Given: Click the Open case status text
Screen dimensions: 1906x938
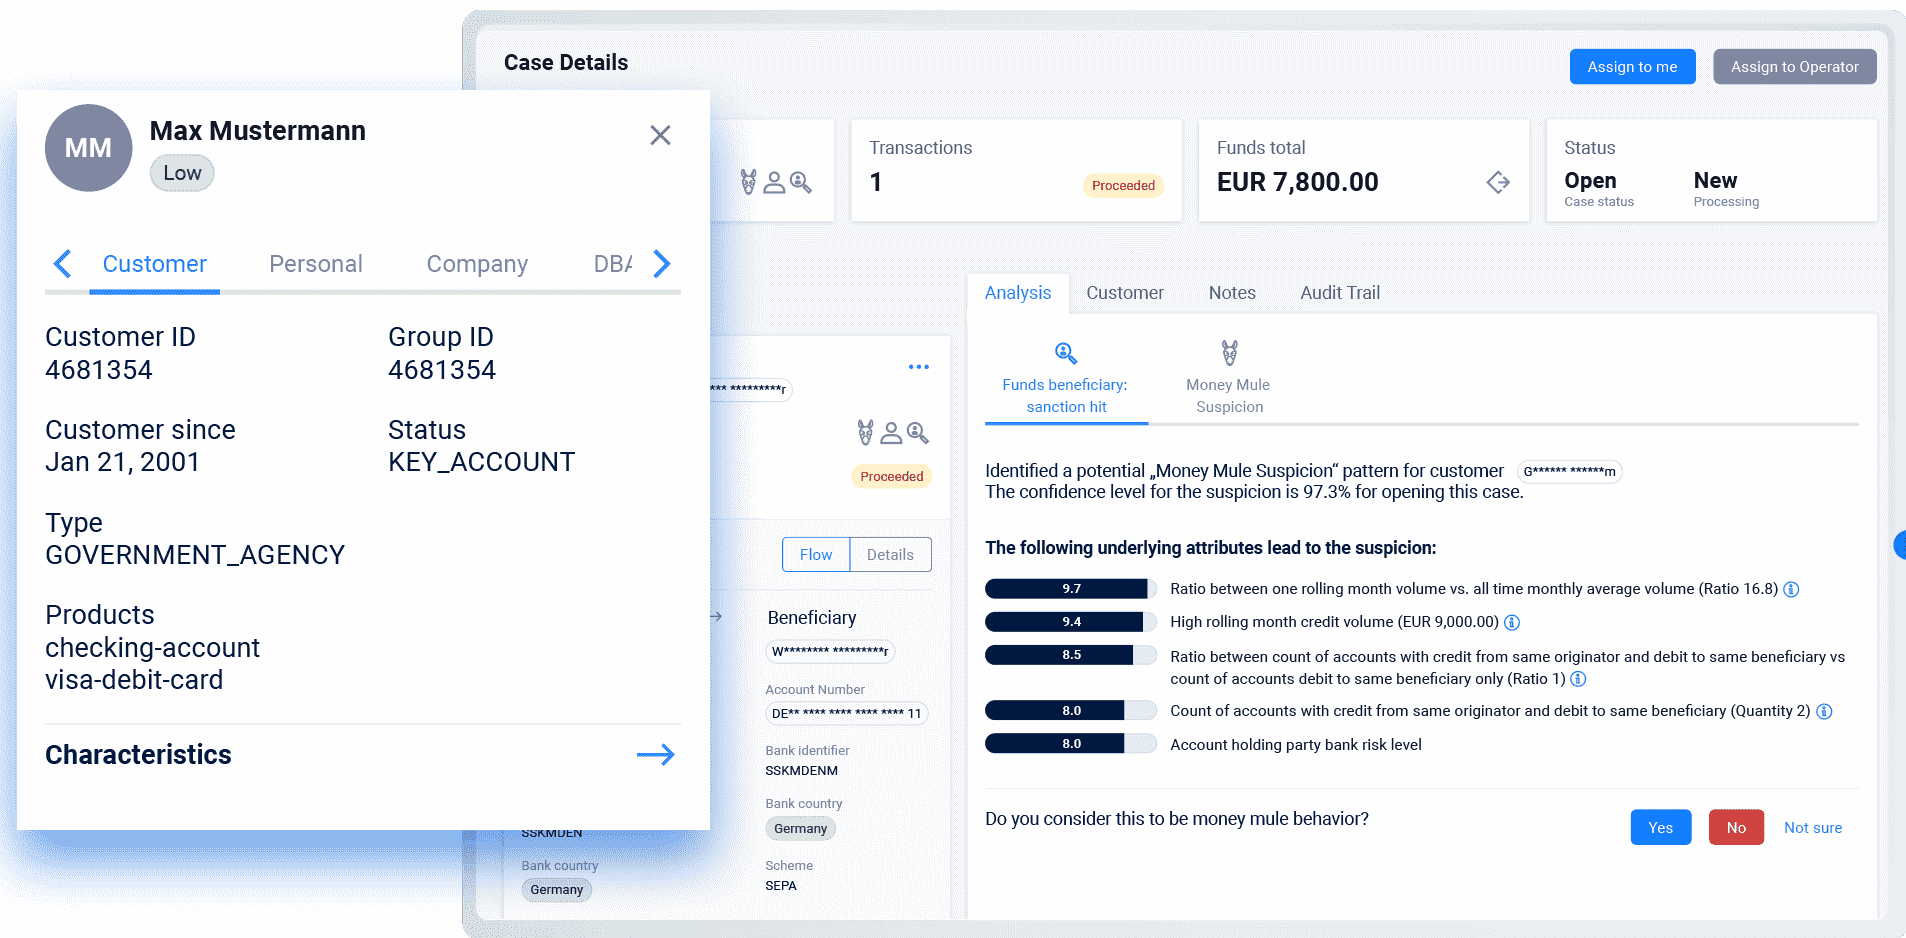Looking at the screenshot, I should pyautogui.click(x=1590, y=181).
